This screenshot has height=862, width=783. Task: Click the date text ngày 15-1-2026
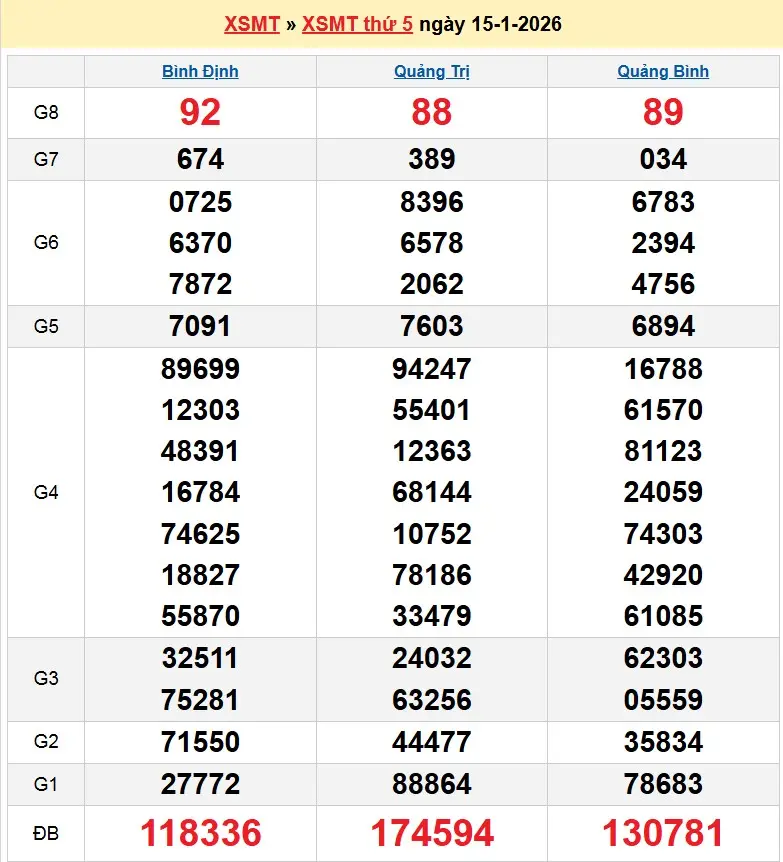click(490, 24)
